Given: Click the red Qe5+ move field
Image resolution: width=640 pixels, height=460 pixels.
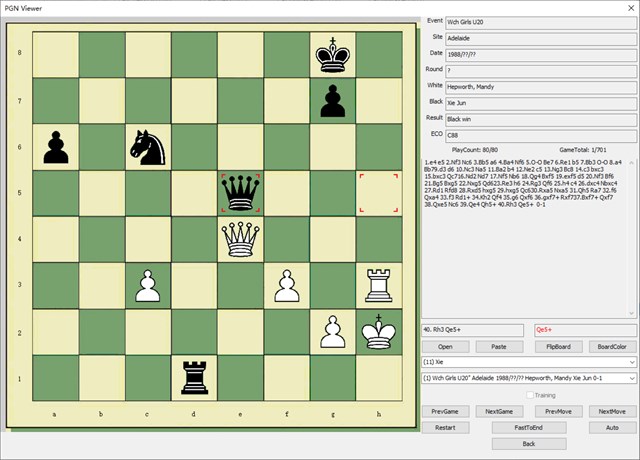Looking at the screenshot, I should (586, 330).
